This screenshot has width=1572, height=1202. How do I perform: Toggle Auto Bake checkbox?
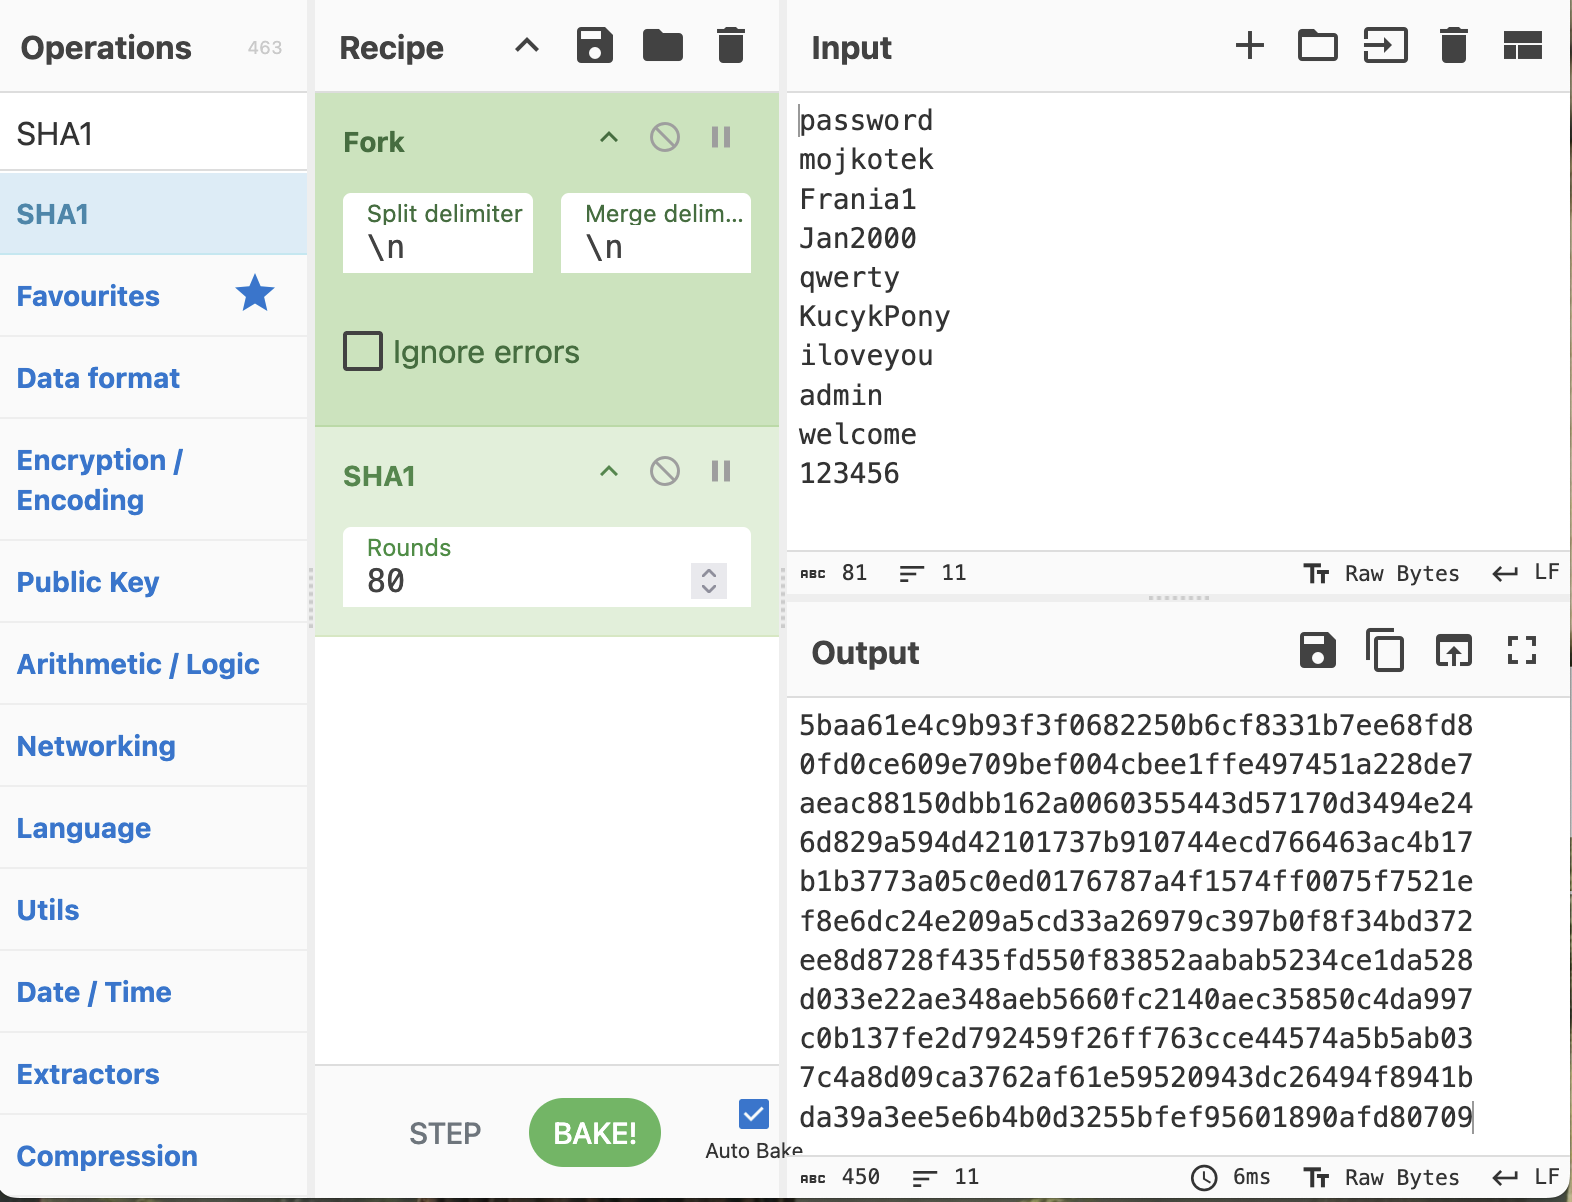(x=754, y=1114)
